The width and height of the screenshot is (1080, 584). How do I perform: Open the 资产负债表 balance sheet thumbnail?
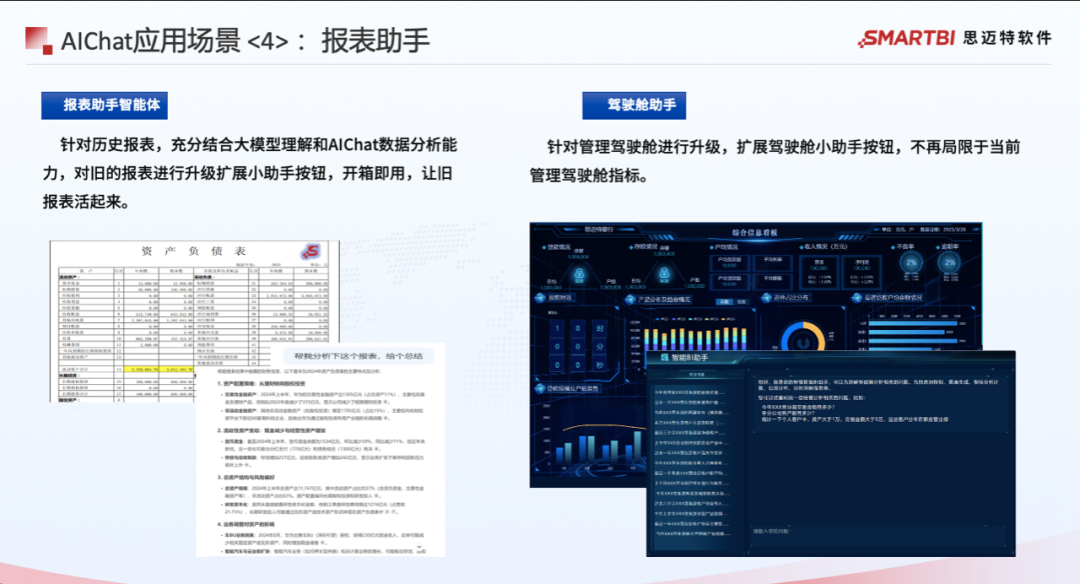pyautogui.click(x=194, y=320)
